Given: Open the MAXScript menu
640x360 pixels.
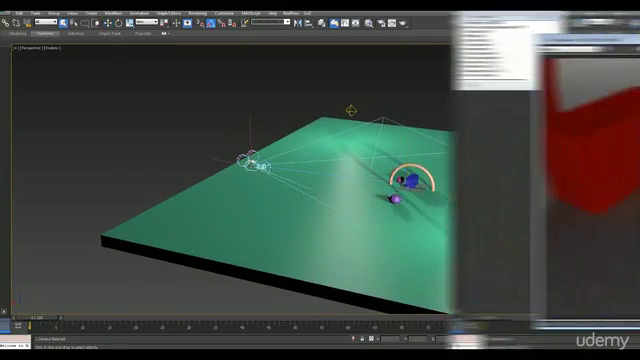Looking at the screenshot, I should (251, 13).
